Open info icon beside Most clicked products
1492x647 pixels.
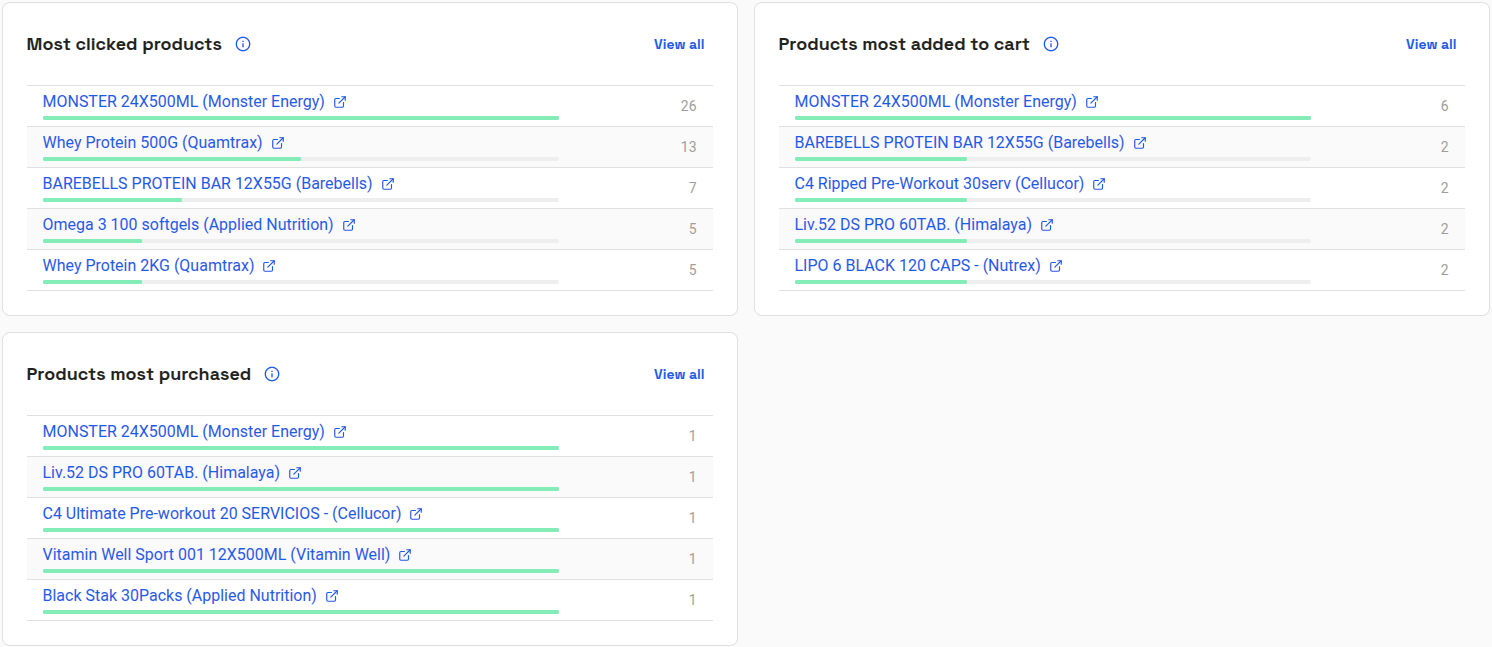[x=243, y=44]
